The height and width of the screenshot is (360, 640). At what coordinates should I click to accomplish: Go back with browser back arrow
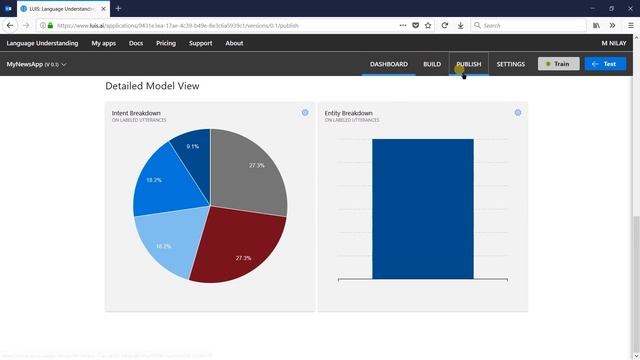10,25
